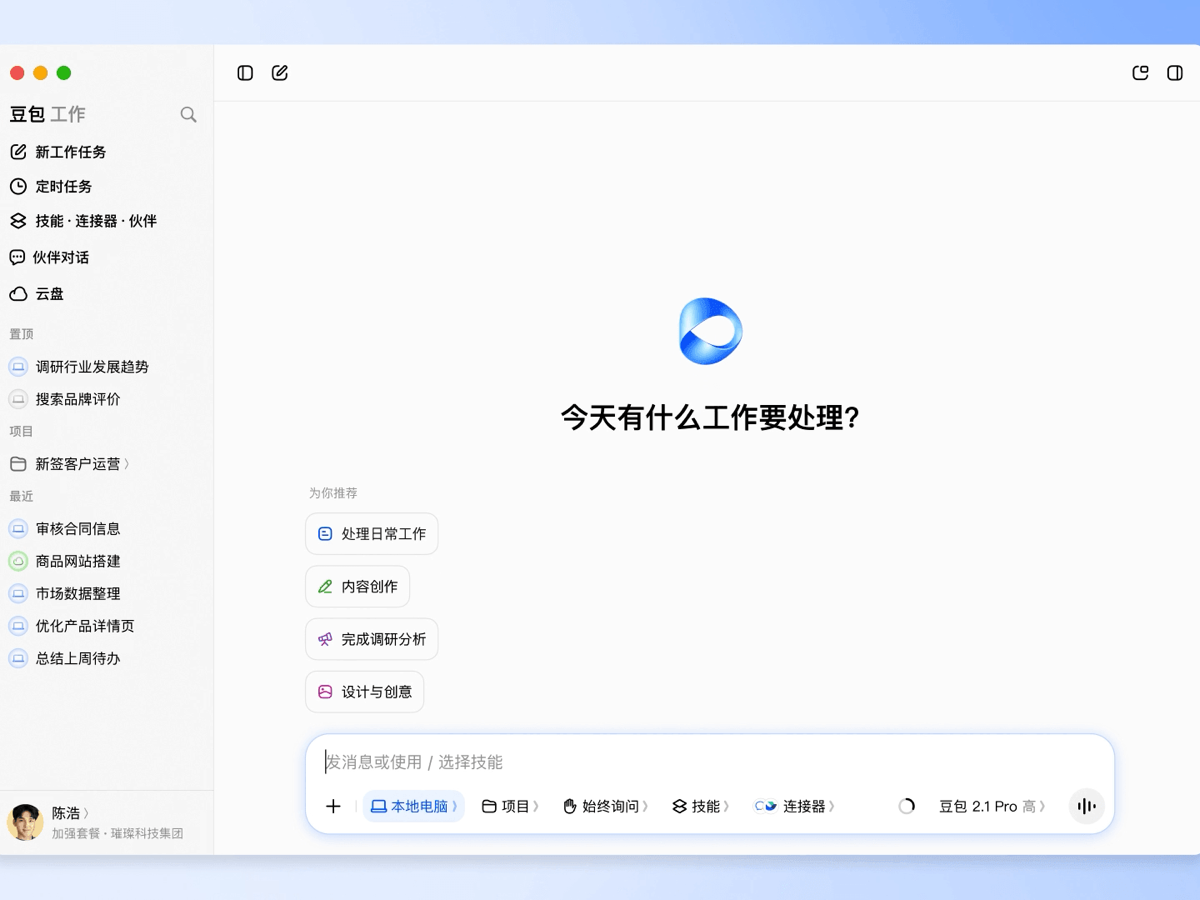Open the search magnifier in sidebar
Viewport: 1200px width, 900px height.
click(x=188, y=115)
